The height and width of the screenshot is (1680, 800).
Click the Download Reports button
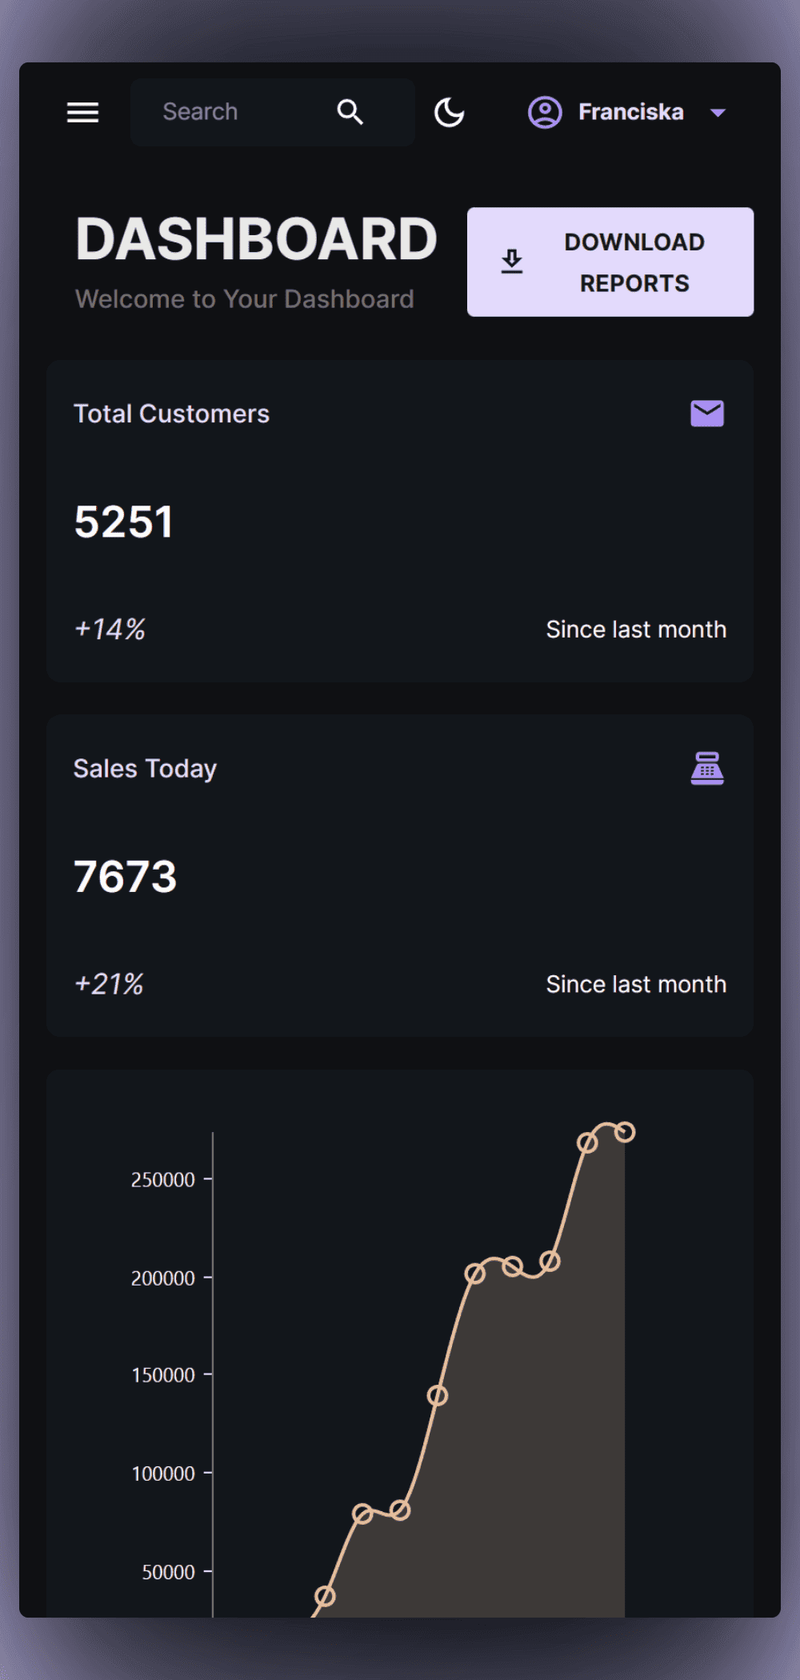point(610,262)
